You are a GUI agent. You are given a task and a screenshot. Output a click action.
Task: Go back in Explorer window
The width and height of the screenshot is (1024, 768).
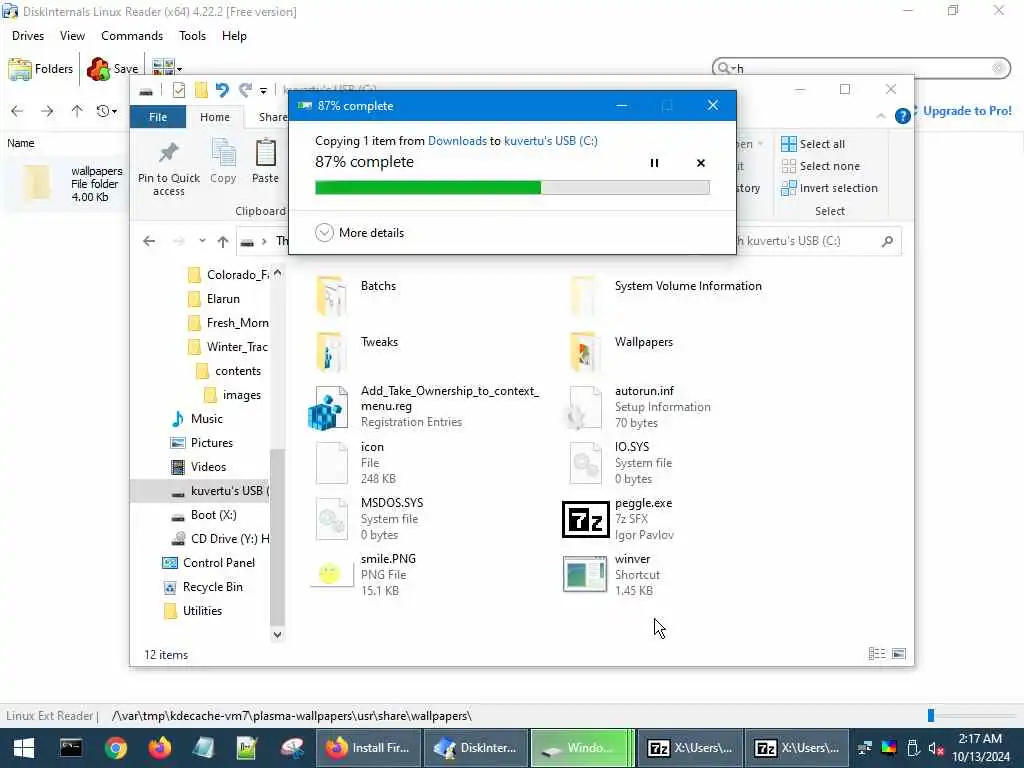pos(149,241)
